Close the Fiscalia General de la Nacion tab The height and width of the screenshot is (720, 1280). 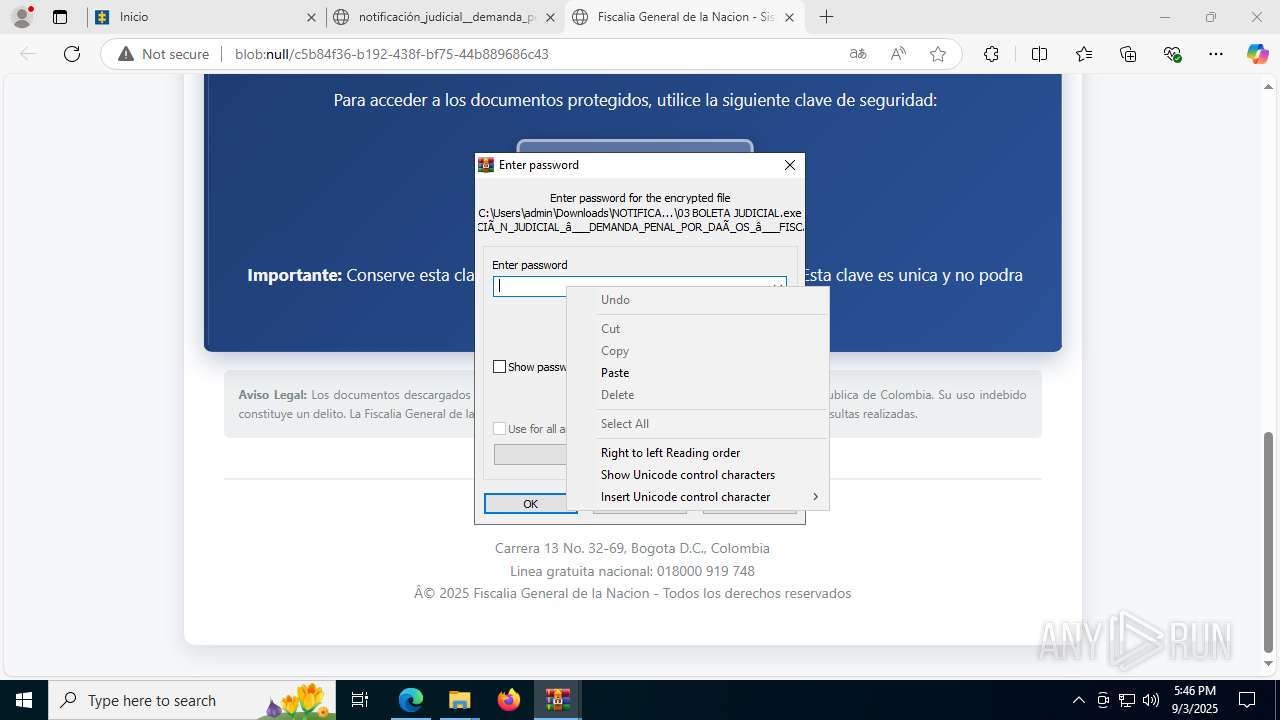pos(789,17)
